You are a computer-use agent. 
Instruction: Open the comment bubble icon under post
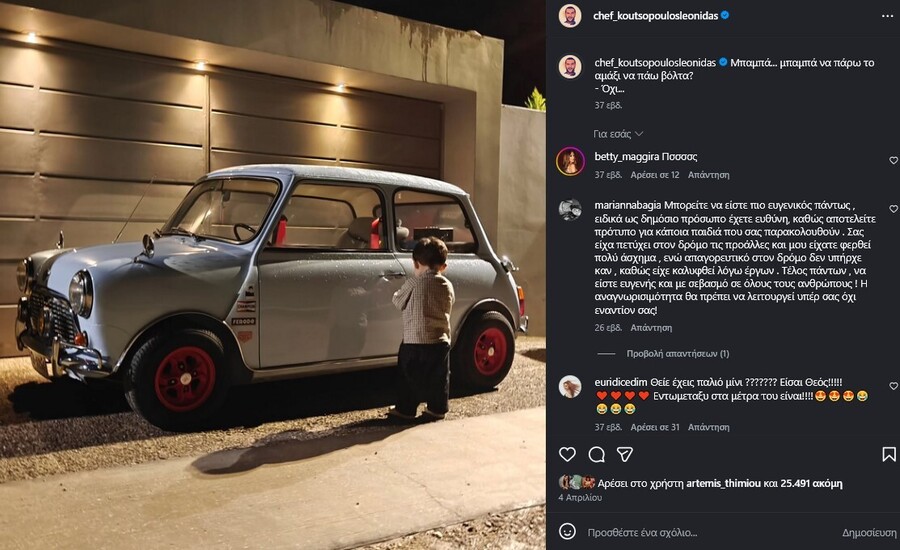597,455
